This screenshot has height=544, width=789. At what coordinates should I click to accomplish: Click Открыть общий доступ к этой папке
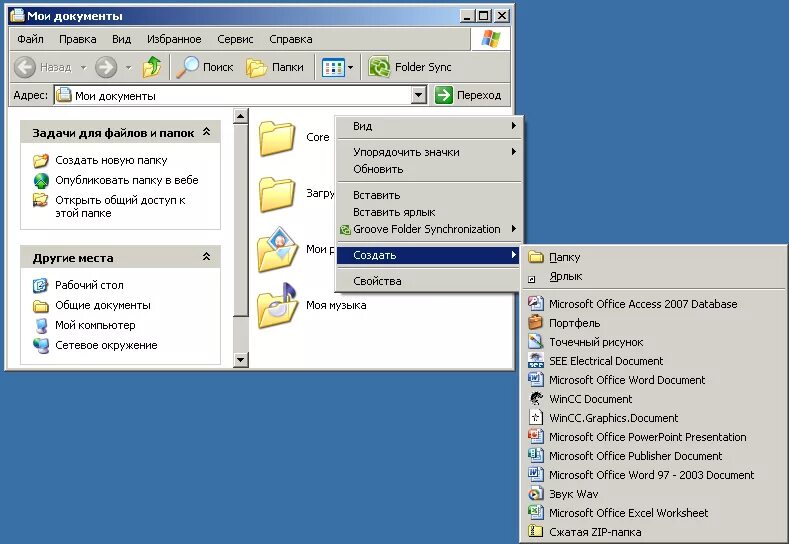pos(120,206)
